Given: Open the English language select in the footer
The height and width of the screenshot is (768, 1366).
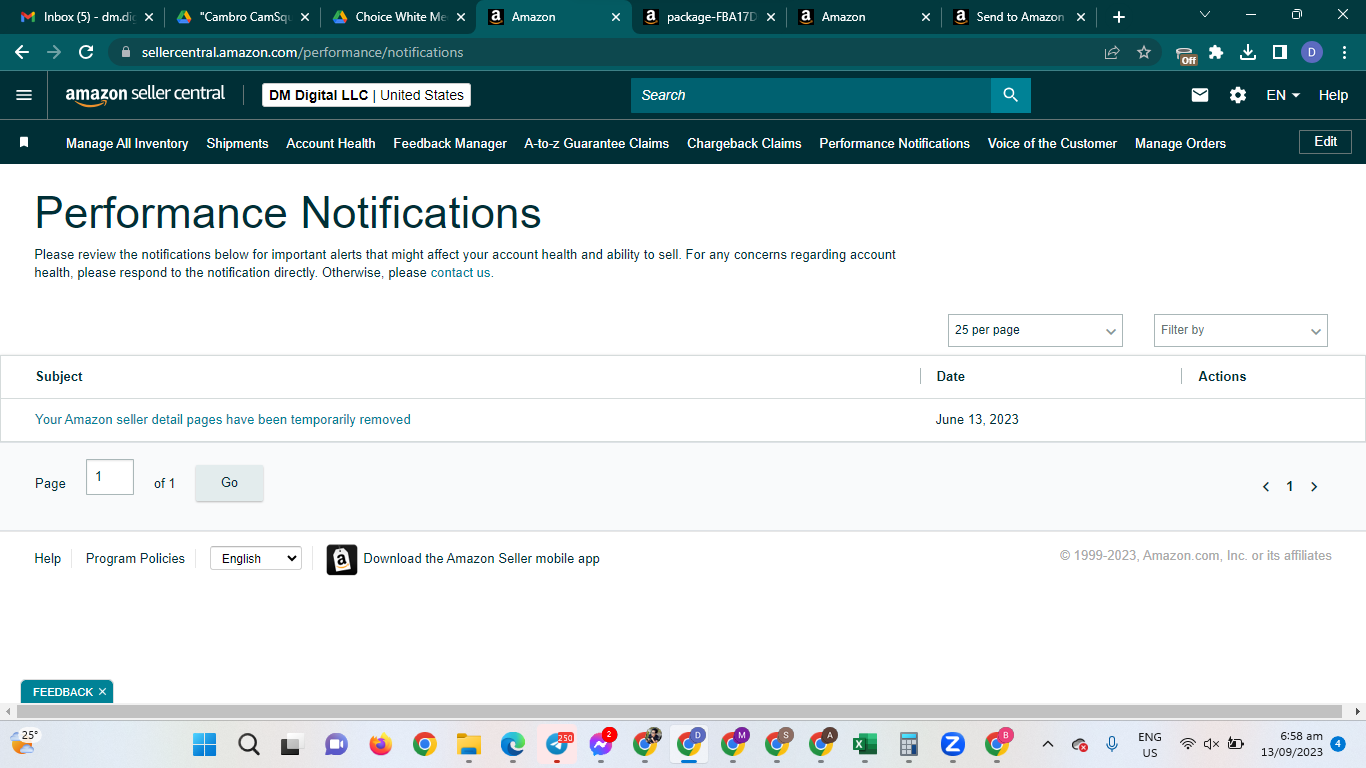Looking at the screenshot, I should click(256, 559).
